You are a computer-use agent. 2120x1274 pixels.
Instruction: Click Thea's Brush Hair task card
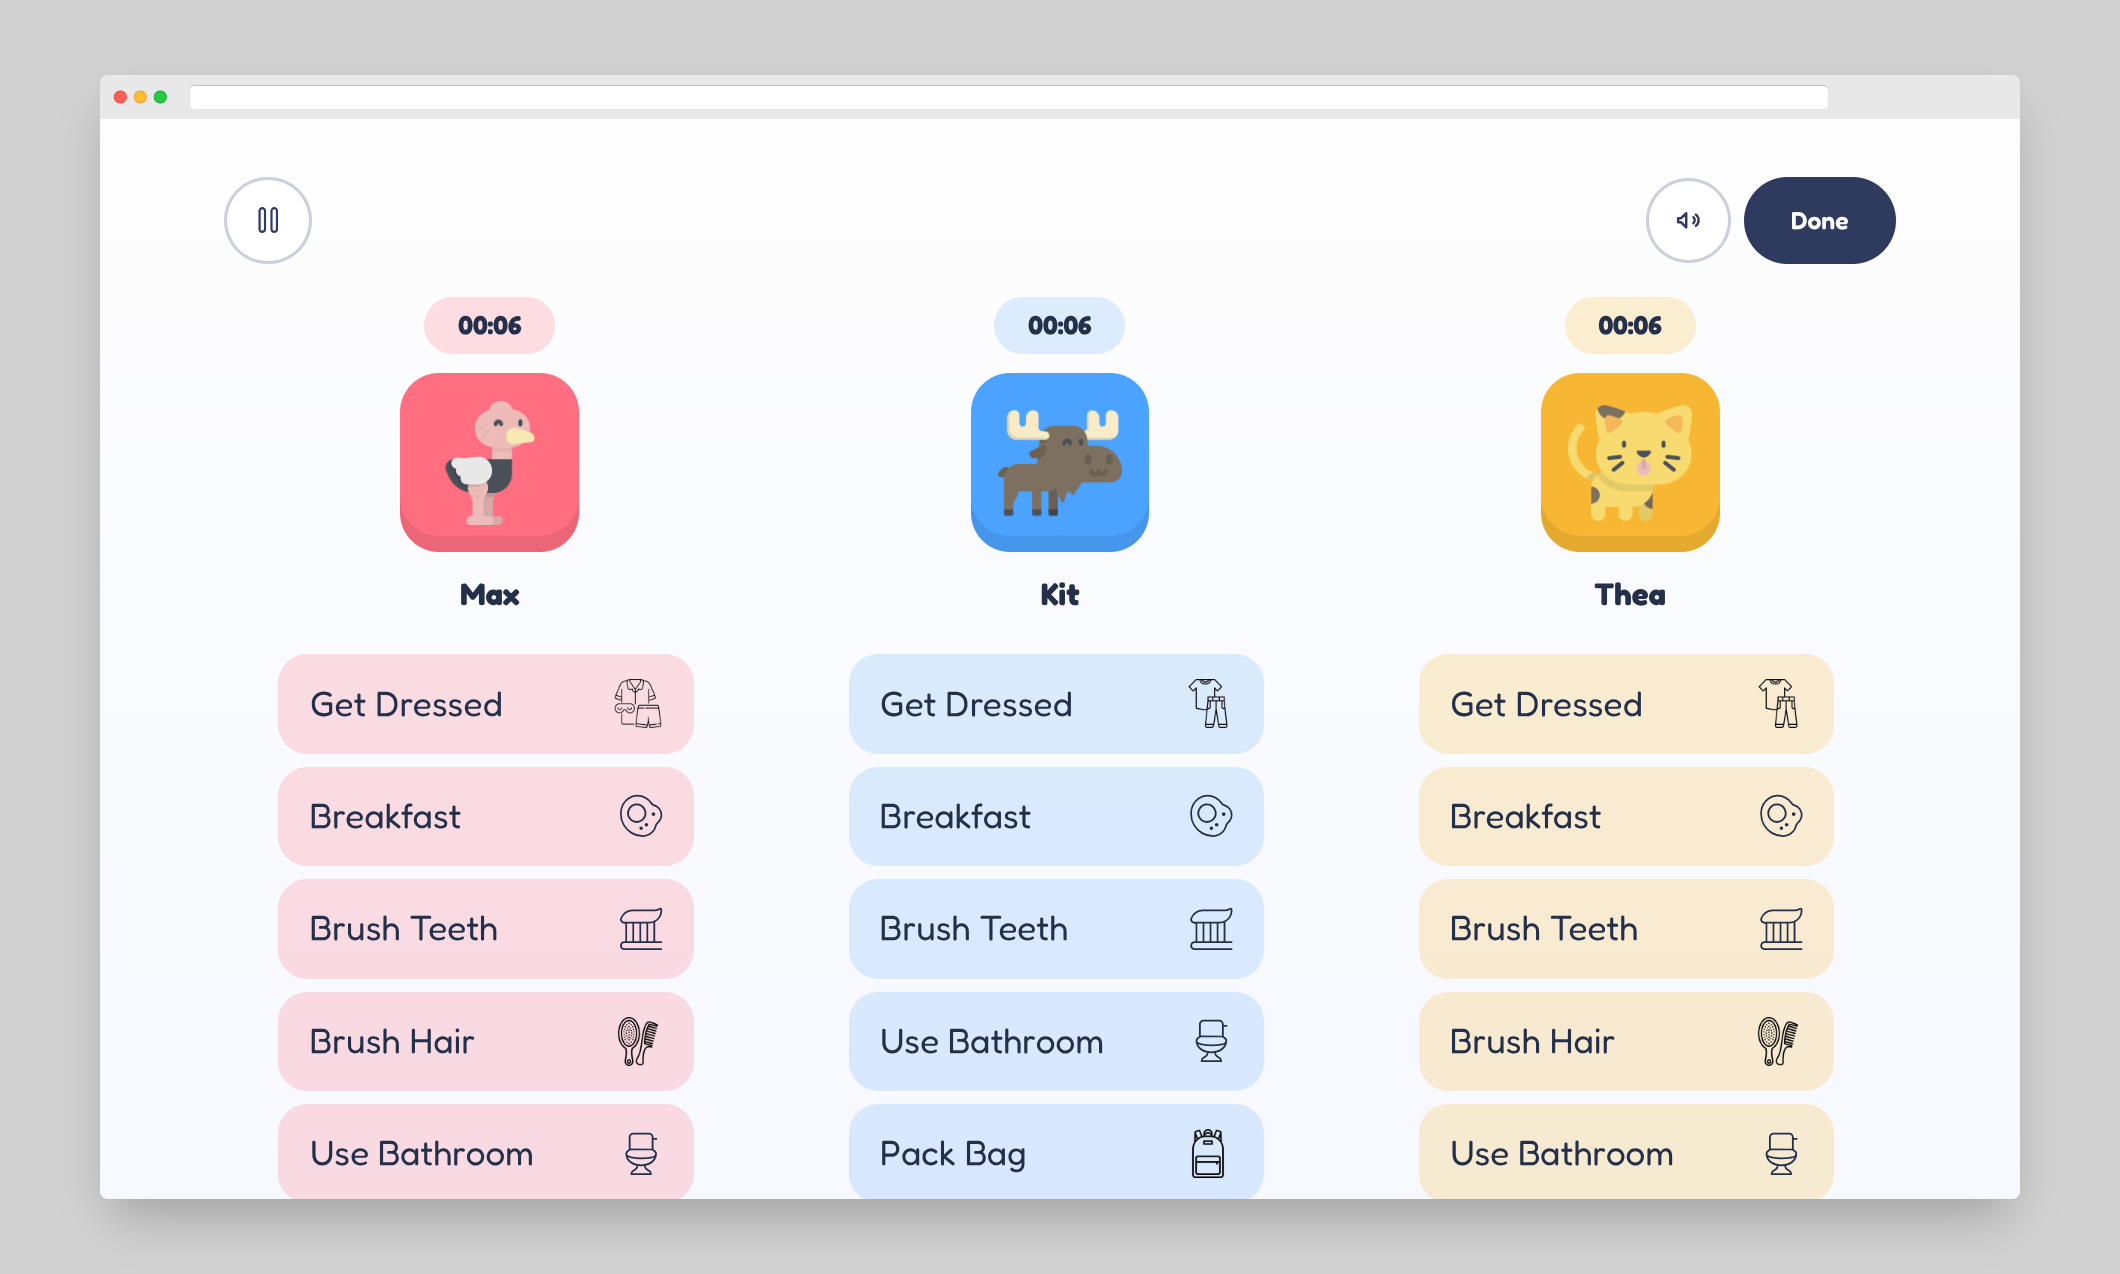1626,1041
